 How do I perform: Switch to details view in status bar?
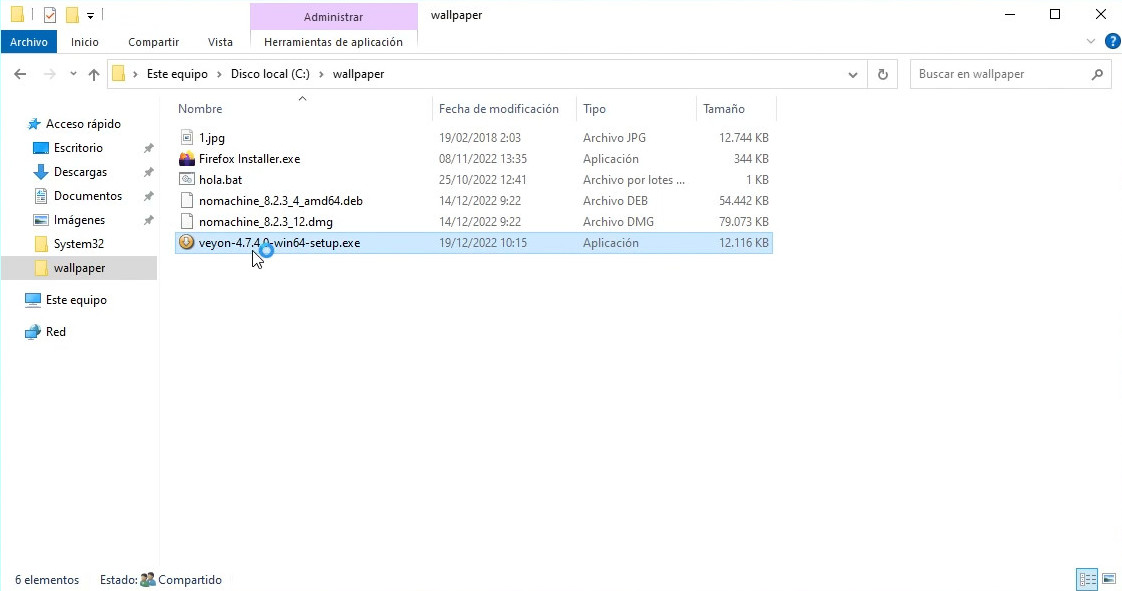1086,579
